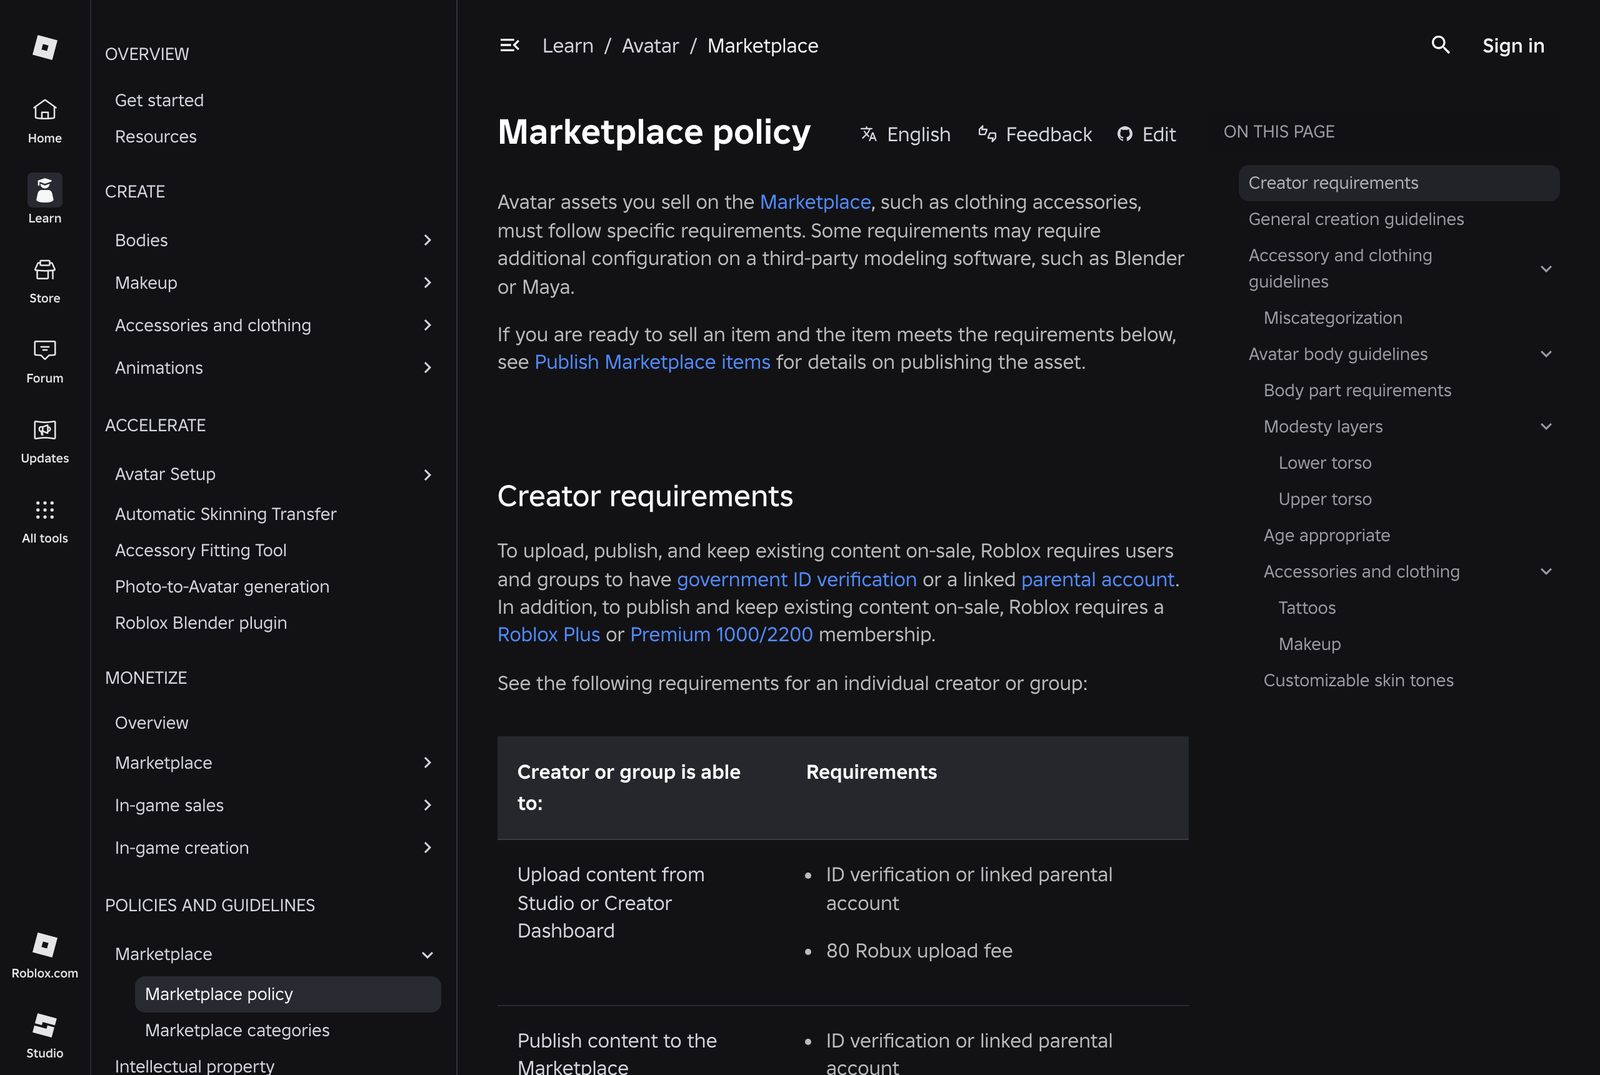Collapse the sidebar with the menu toggle icon
1600x1075 pixels.
510,46
